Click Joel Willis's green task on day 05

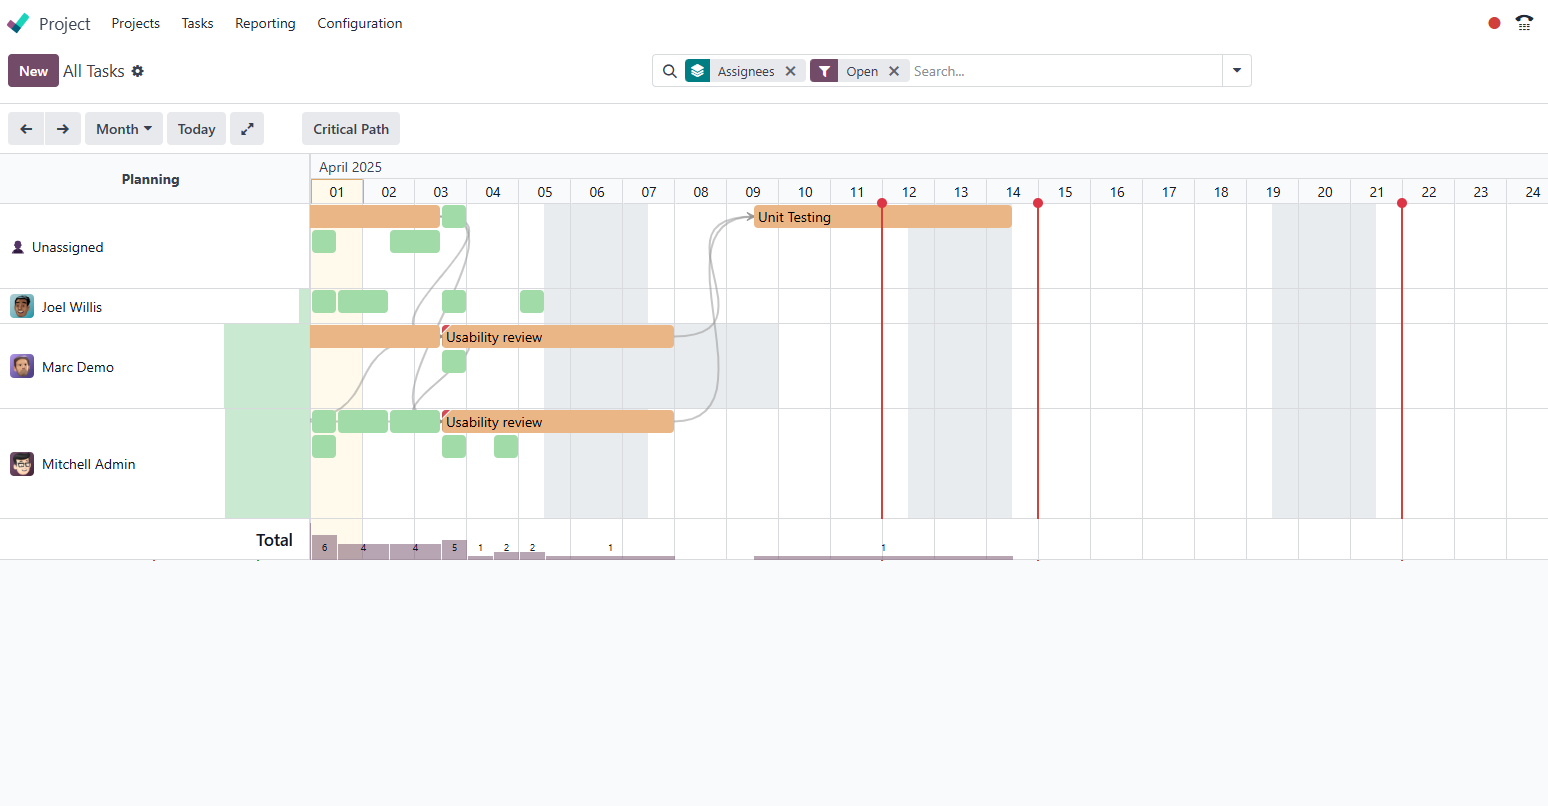pyautogui.click(x=532, y=301)
